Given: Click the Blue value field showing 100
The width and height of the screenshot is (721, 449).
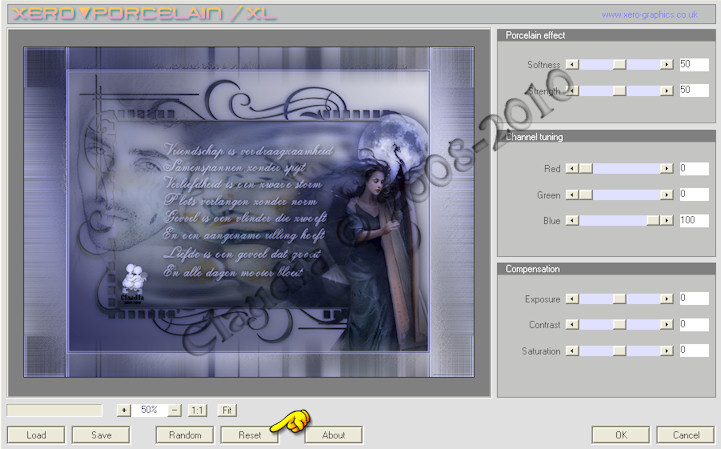Looking at the screenshot, I should tap(694, 220).
